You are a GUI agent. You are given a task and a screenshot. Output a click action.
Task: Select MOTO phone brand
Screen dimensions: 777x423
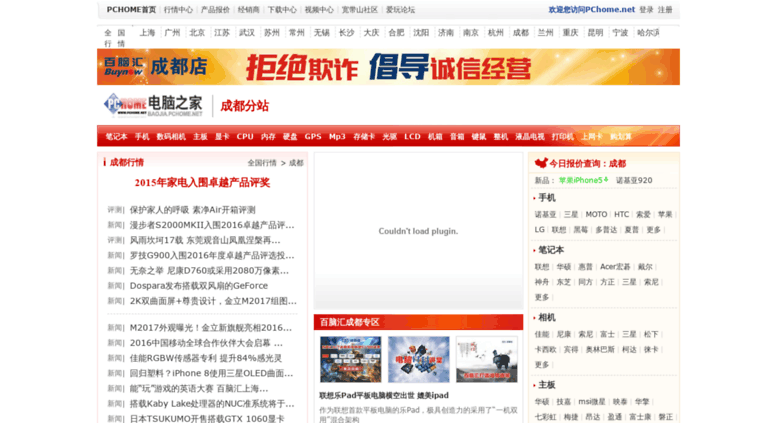(596, 214)
